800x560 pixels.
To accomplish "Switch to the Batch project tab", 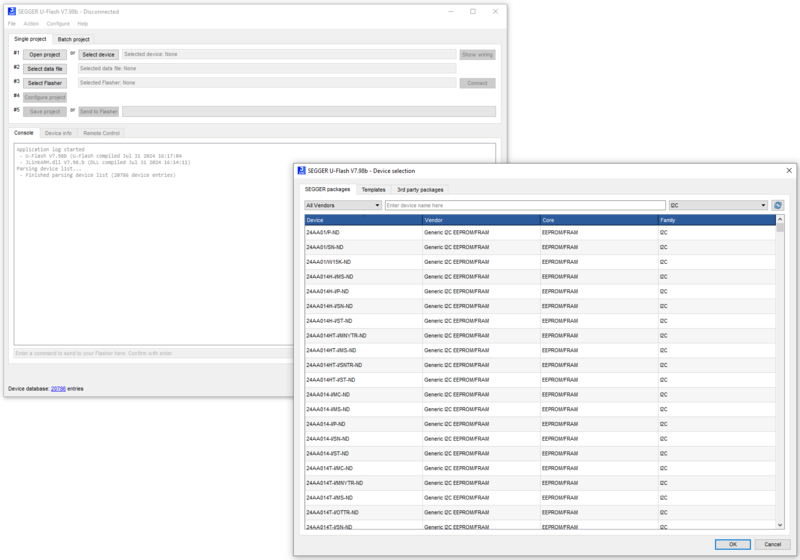I will pyautogui.click(x=73, y=39).
